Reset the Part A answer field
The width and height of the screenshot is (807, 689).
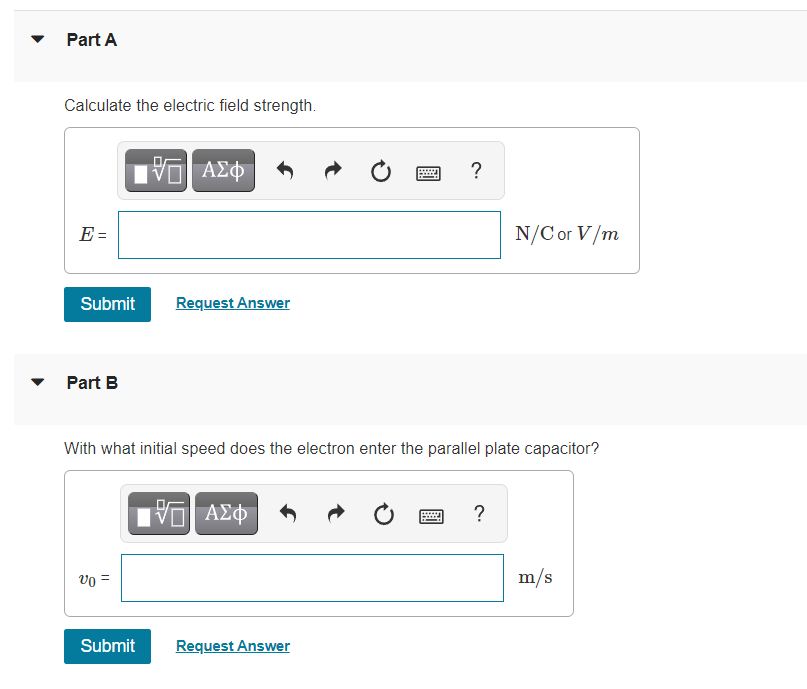[x=380, y=171]
